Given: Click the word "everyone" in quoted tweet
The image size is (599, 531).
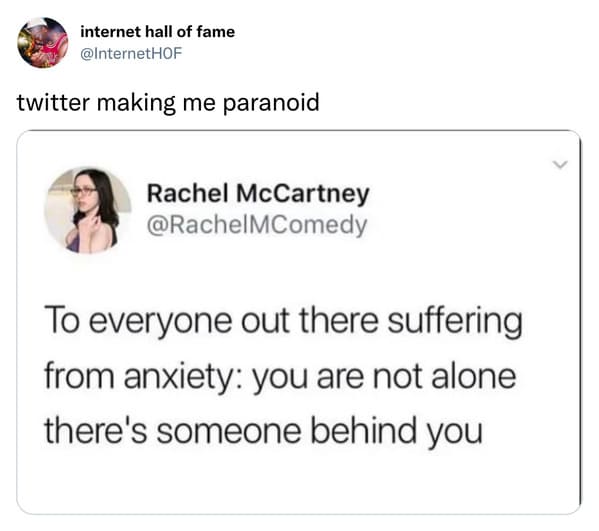Looking at the screenshot, I should (160, 322).
